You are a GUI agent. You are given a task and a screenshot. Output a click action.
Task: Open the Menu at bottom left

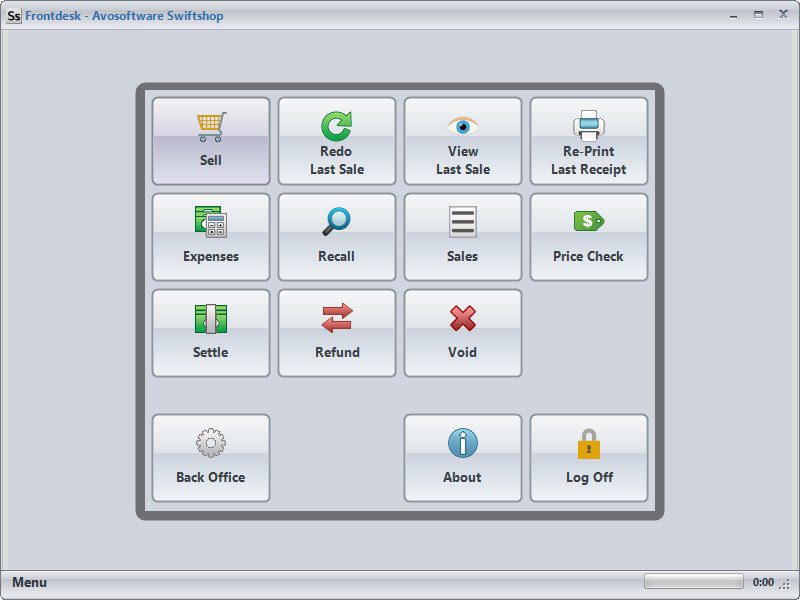[x=30, y=581]
